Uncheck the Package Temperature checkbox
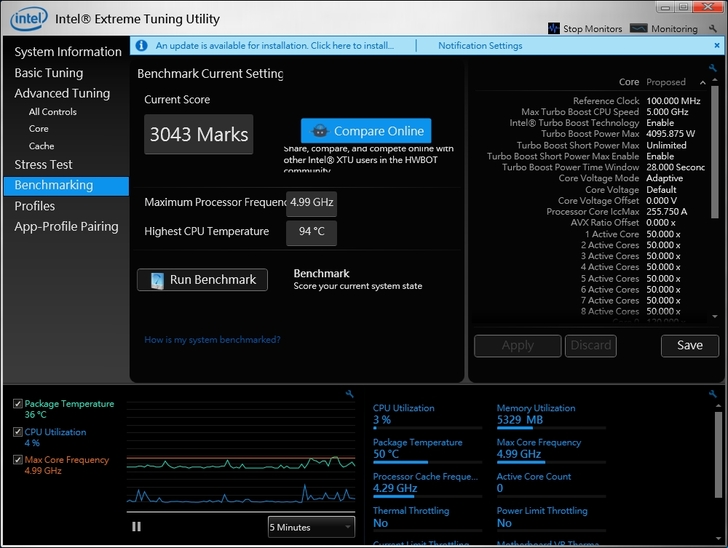This screenshot has width=728, height=548. tap(18, 404)
